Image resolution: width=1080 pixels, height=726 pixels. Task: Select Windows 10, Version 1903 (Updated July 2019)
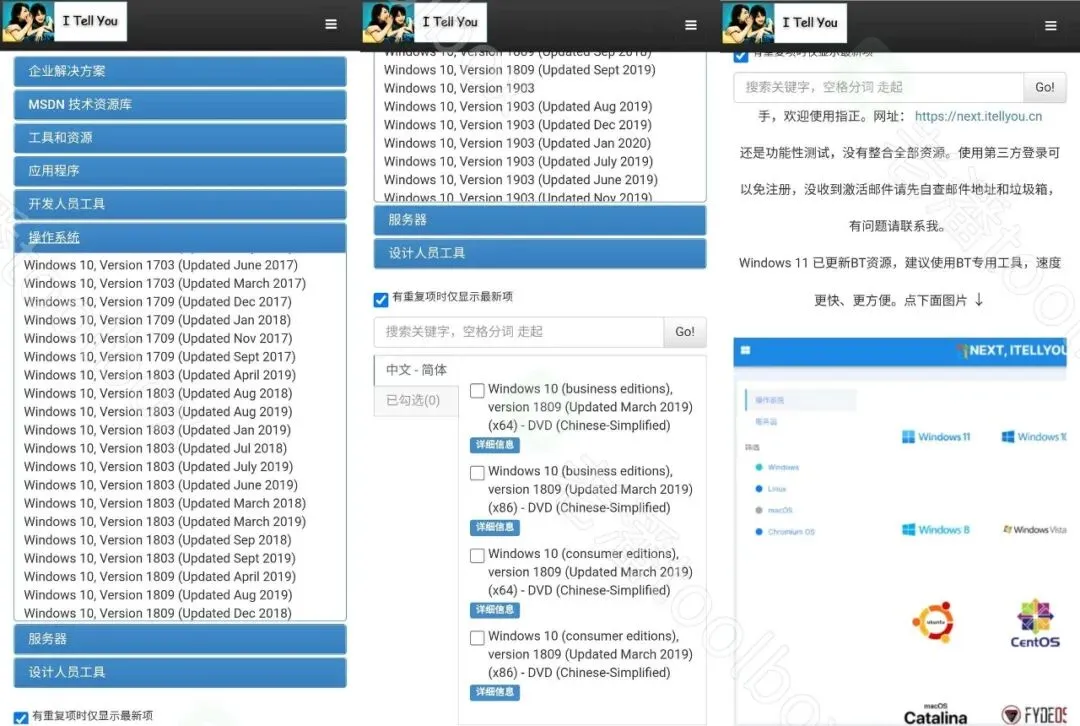click(x=518, y=161)
